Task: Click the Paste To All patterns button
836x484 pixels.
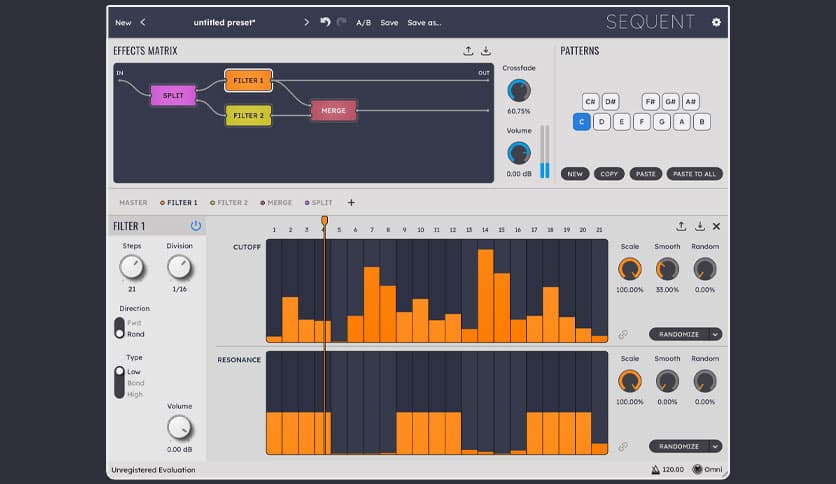Action: [x=694, y=174]
